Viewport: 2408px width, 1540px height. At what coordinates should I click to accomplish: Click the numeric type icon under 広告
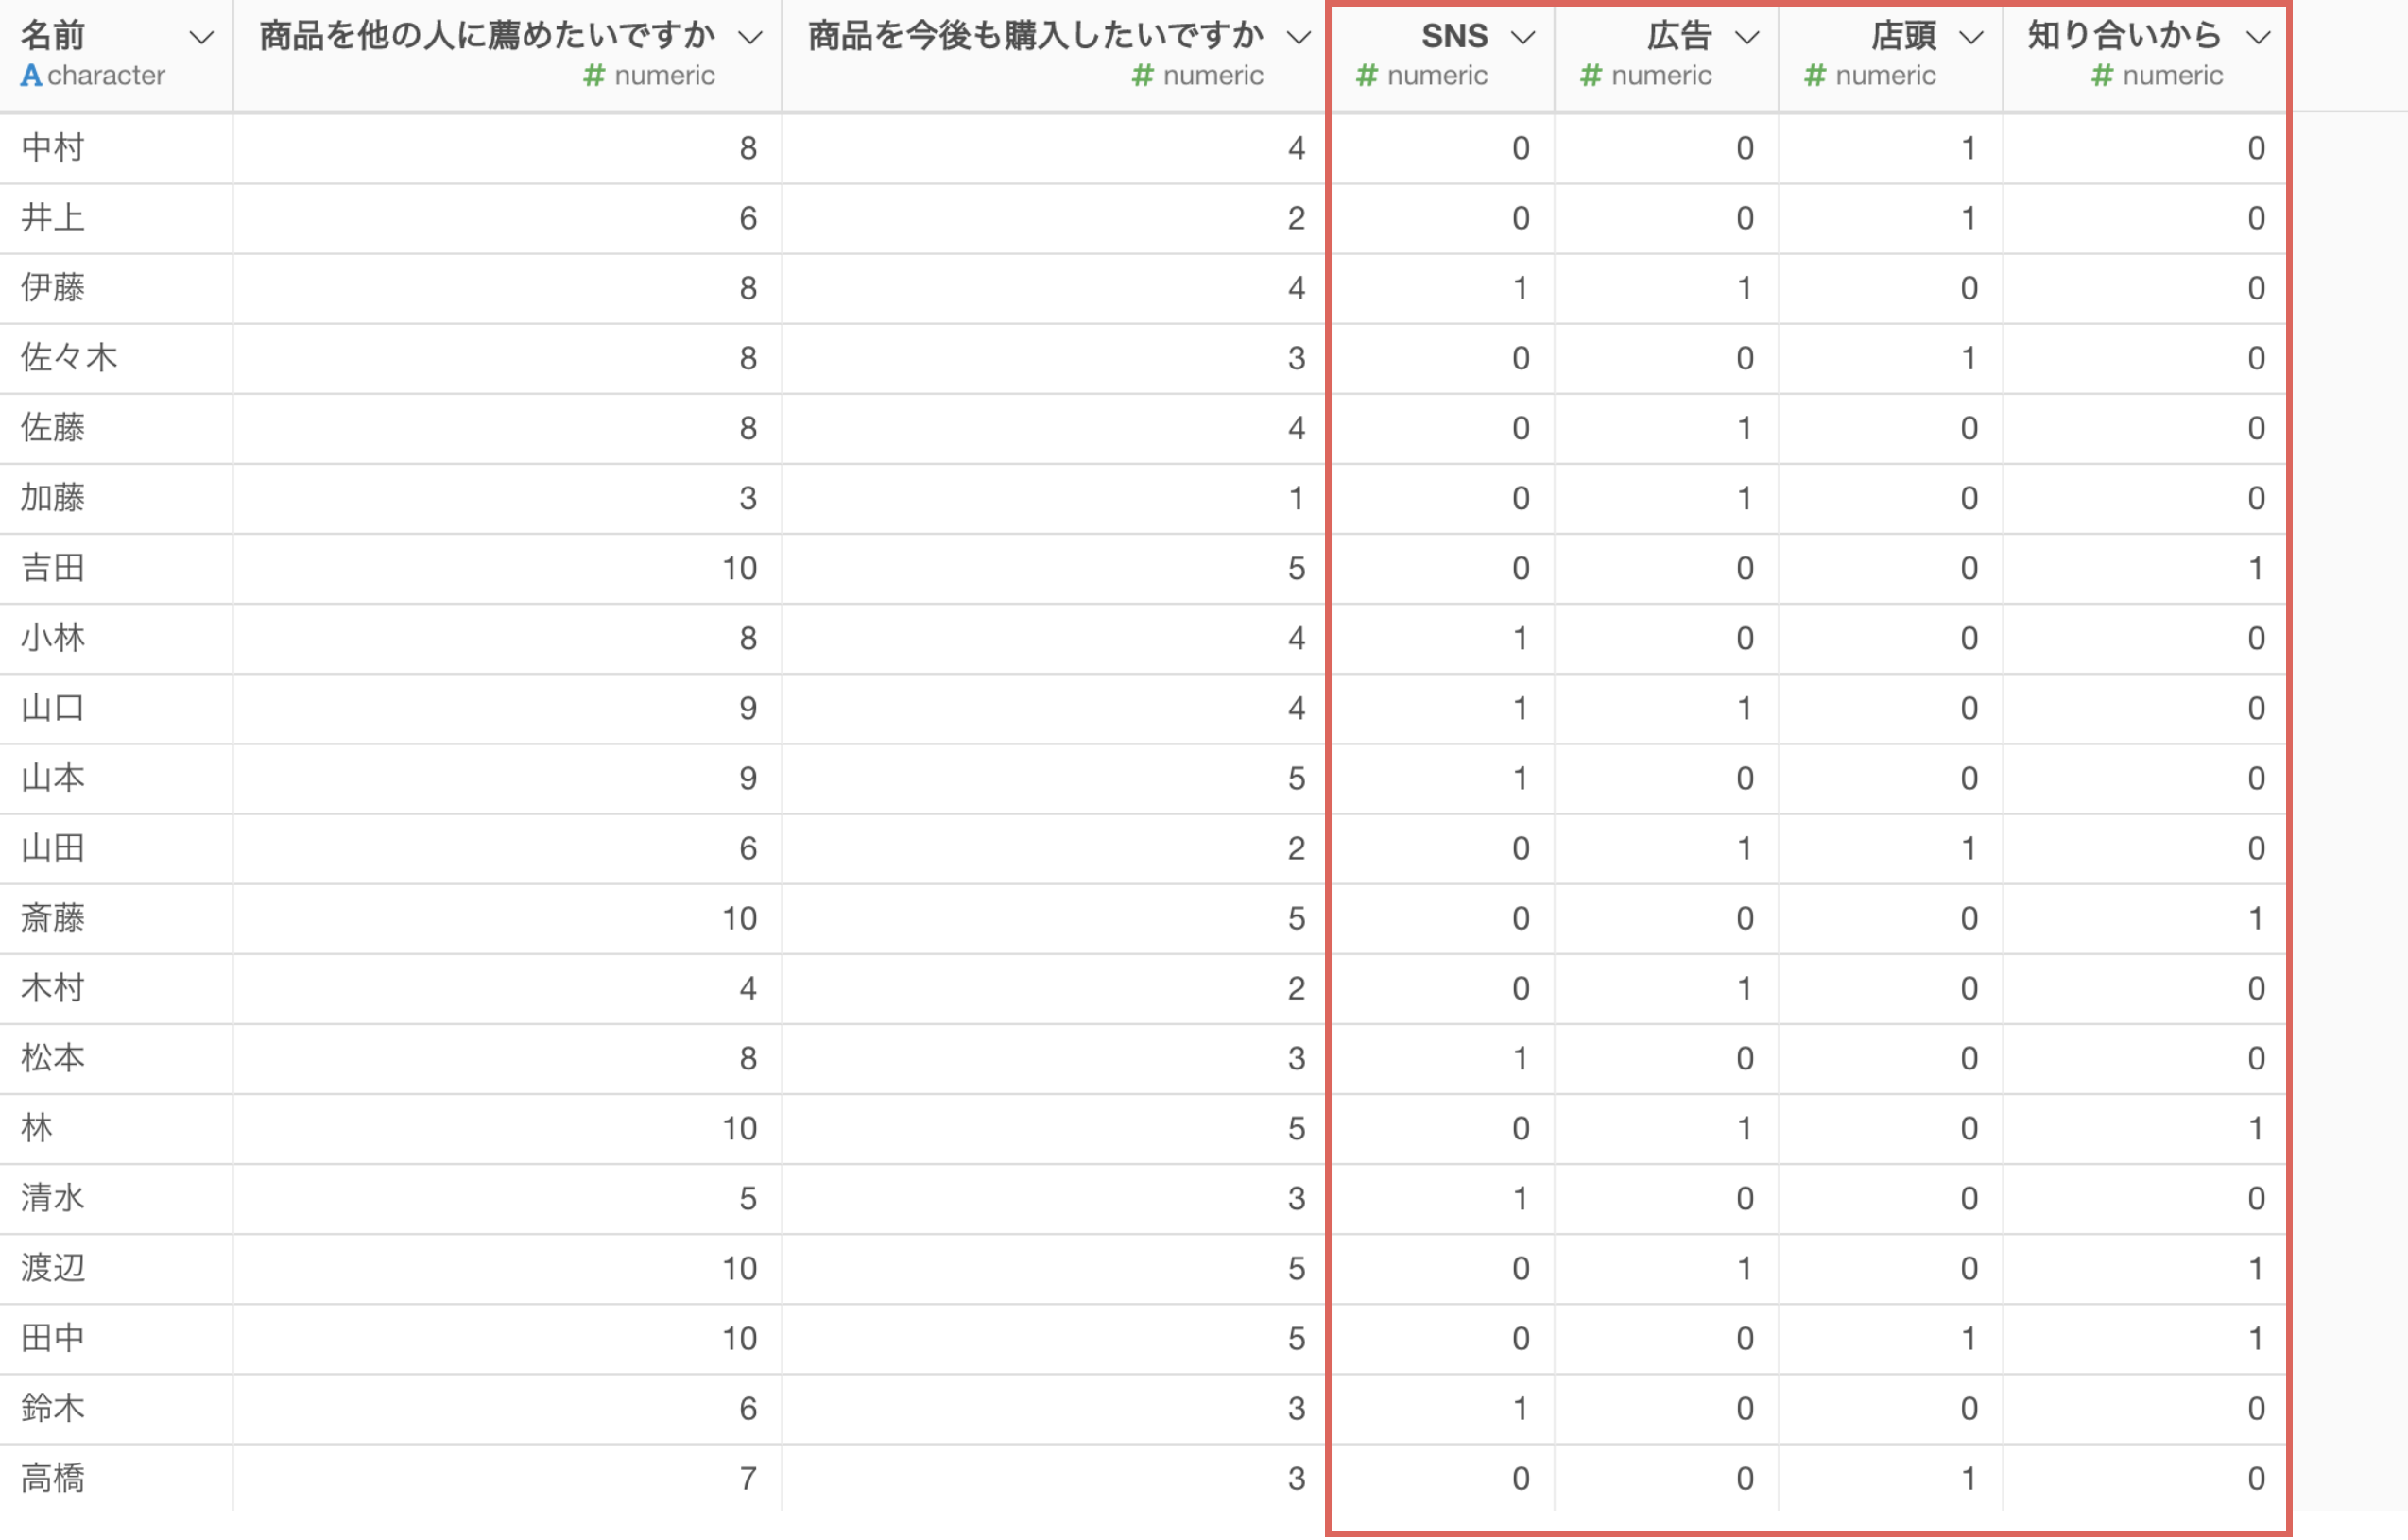(1591, 75)
